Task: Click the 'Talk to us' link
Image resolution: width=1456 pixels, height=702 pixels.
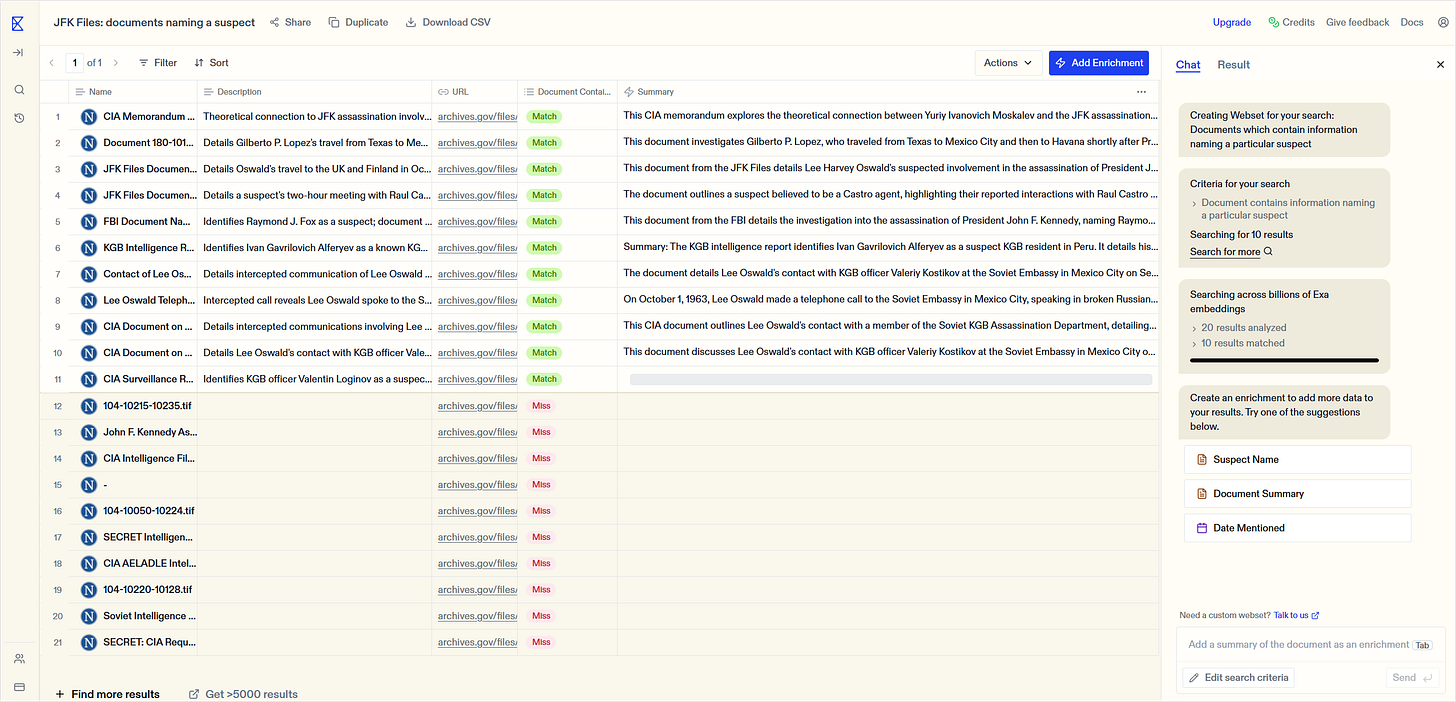Action: tap(1297, 615)
